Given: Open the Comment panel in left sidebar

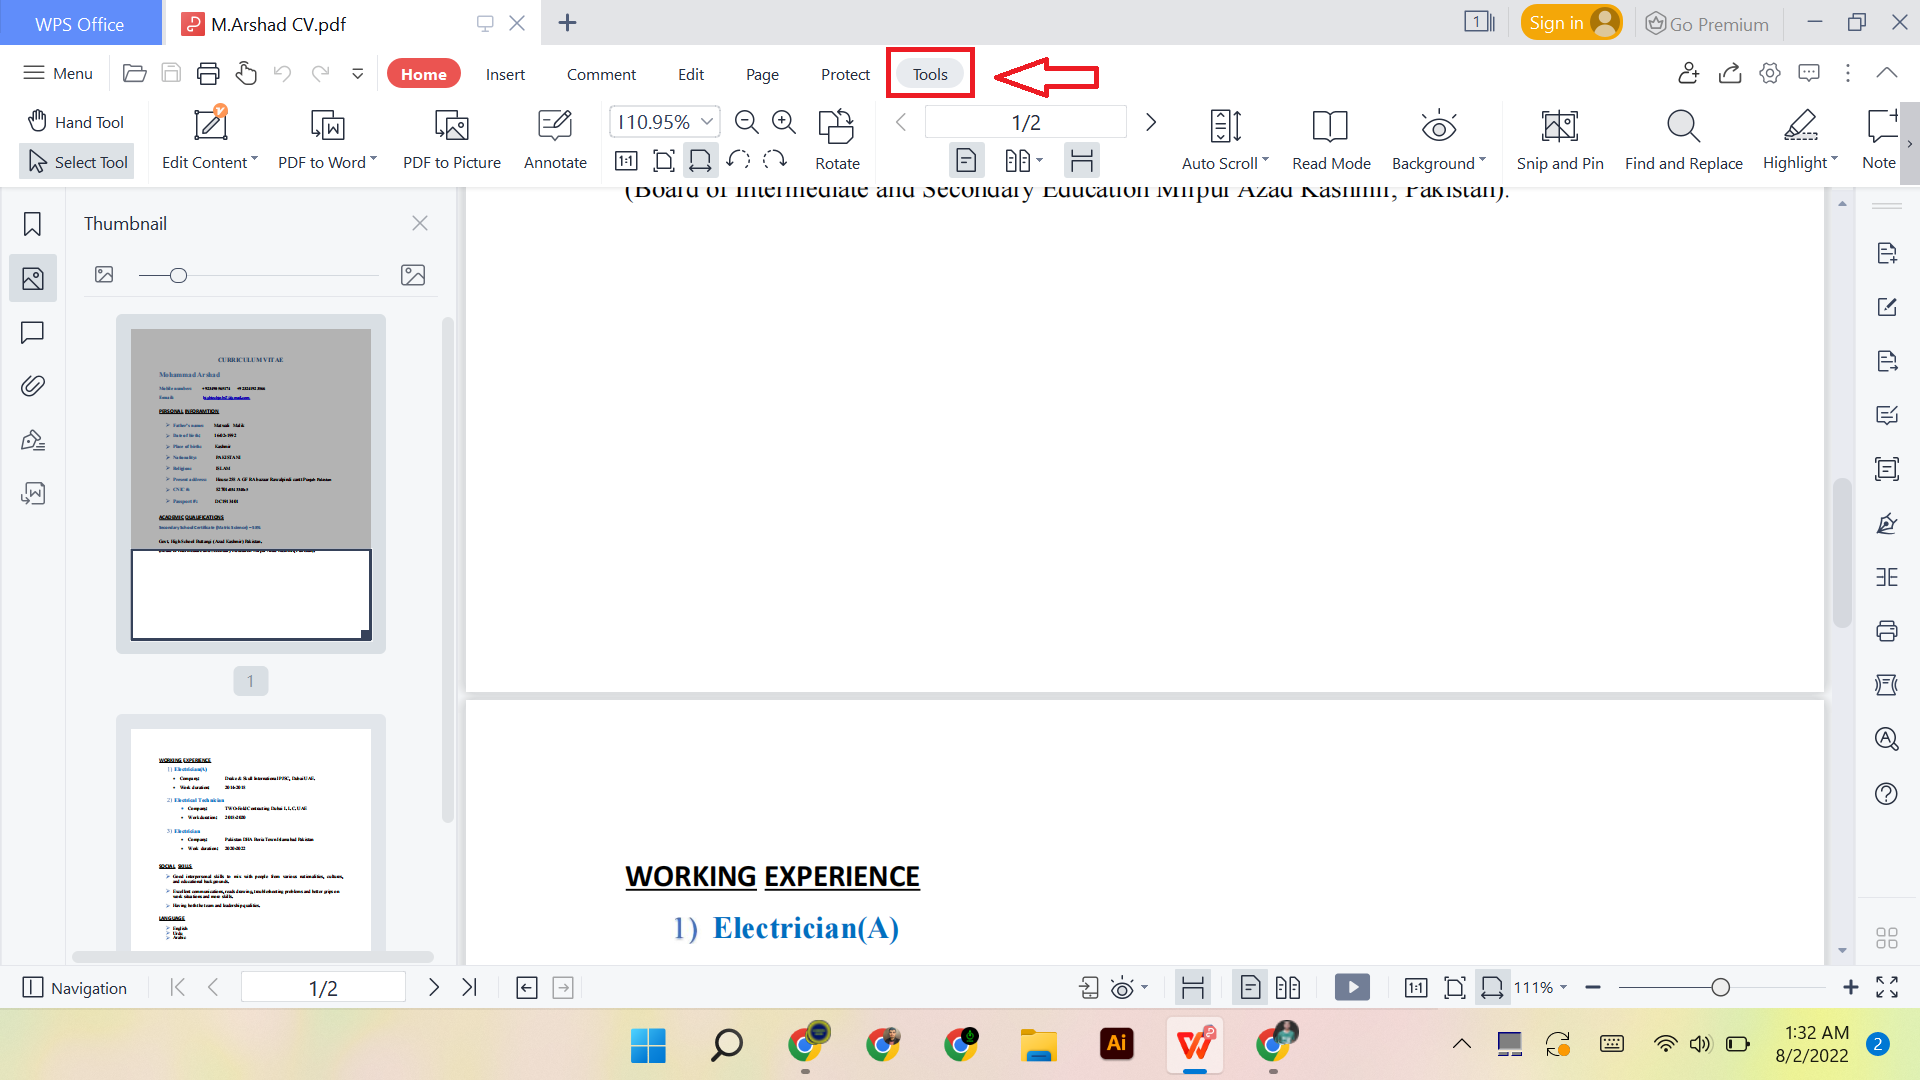Looking at the screenshot, I should click(33, 332).
